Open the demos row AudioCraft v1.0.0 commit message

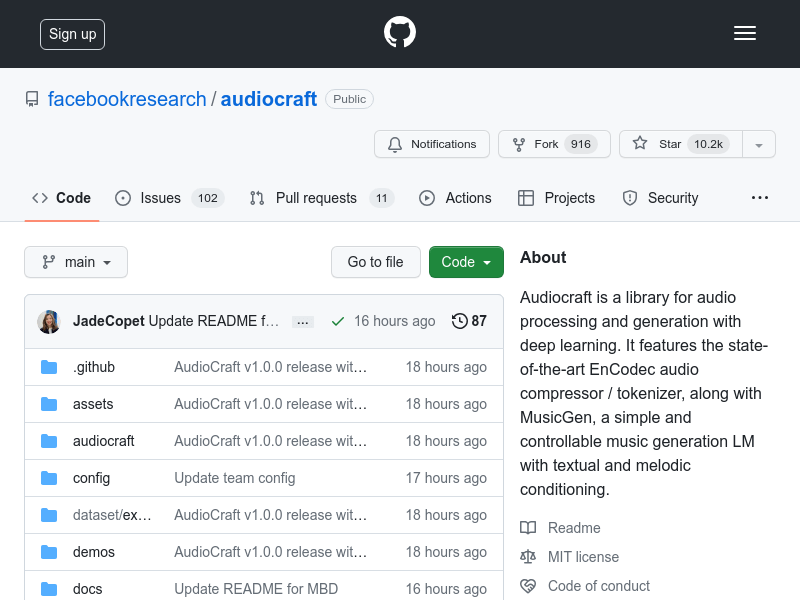pyautogui.click(x=271, y=552)
